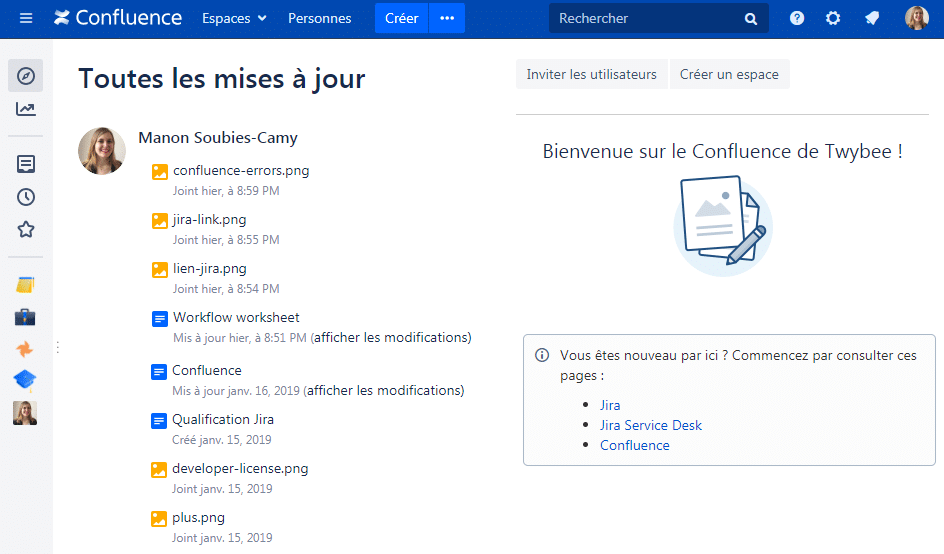This screenshot has height=554, width=944.
Task: Open the My Work feed icon in sidebar
Action: click(x=25, y=164)
